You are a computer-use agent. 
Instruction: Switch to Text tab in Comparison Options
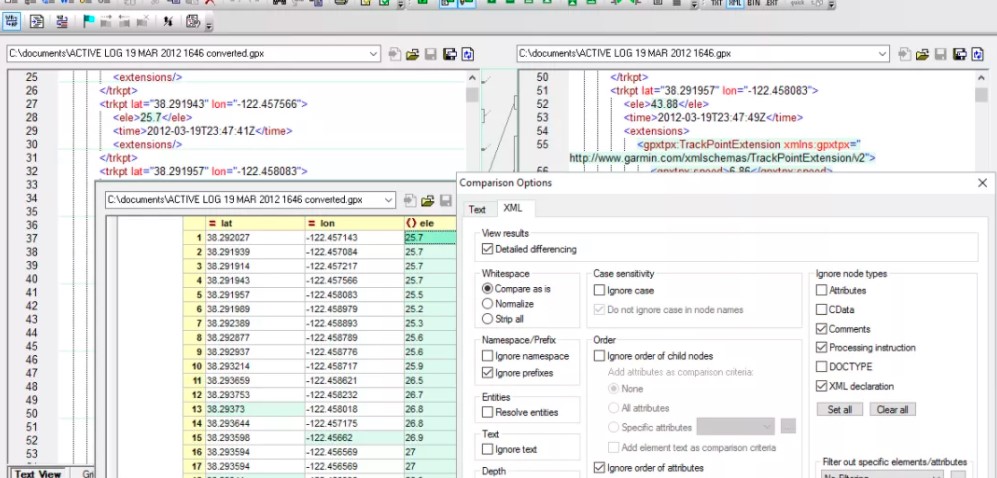(478, 209)
